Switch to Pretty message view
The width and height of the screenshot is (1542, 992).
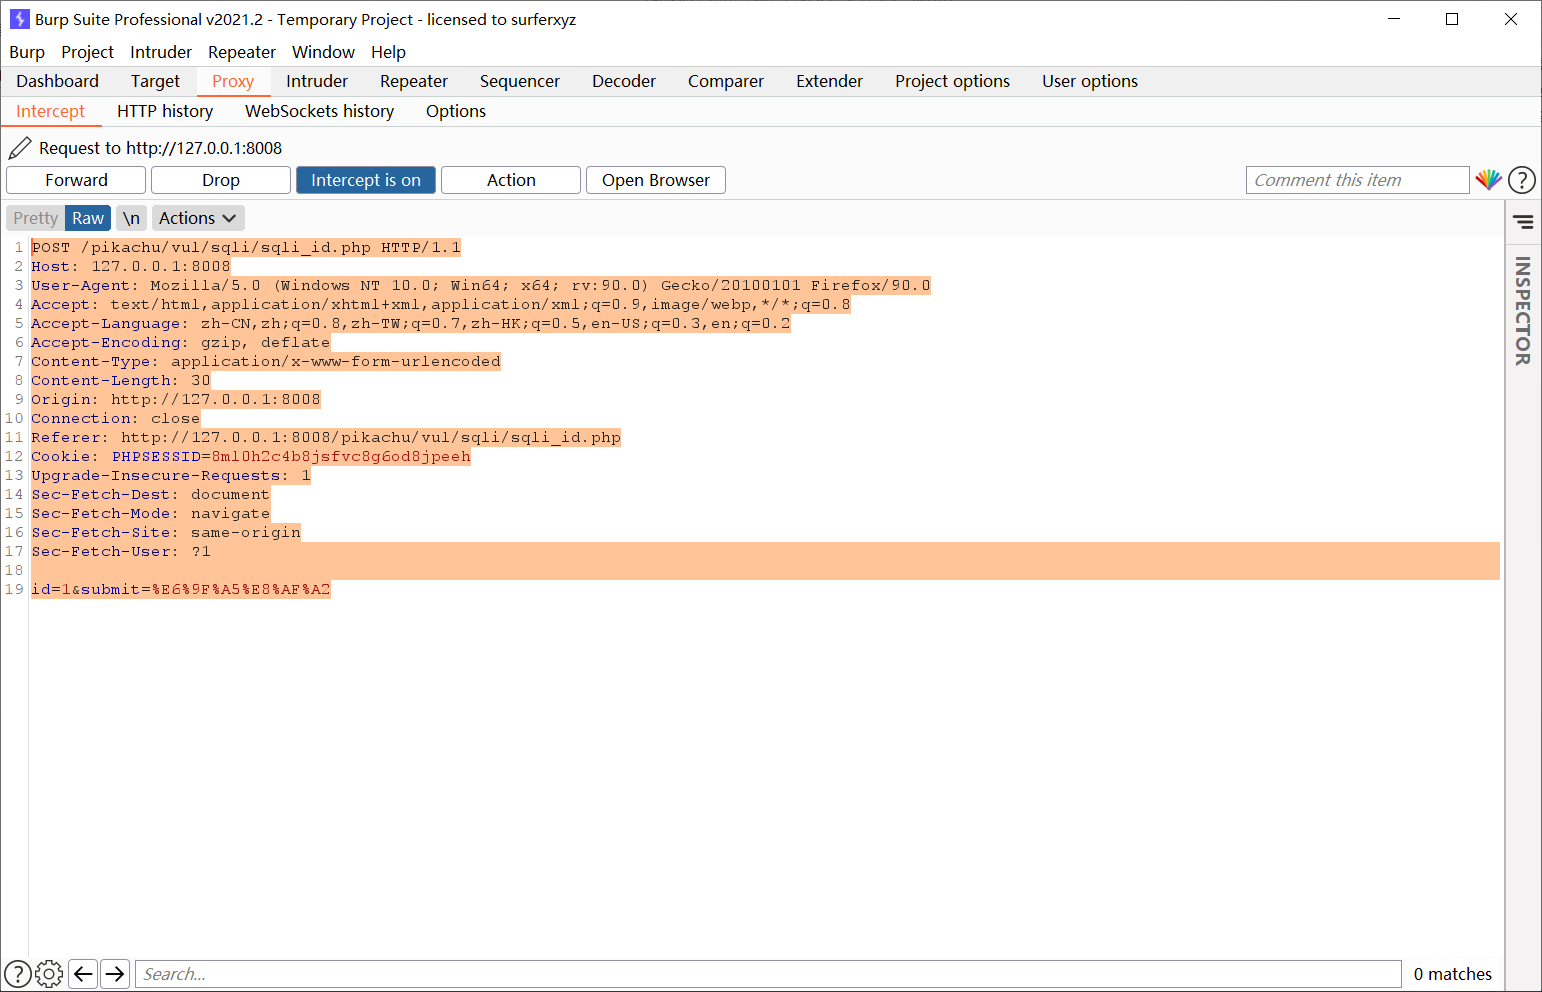pos(36,218)
